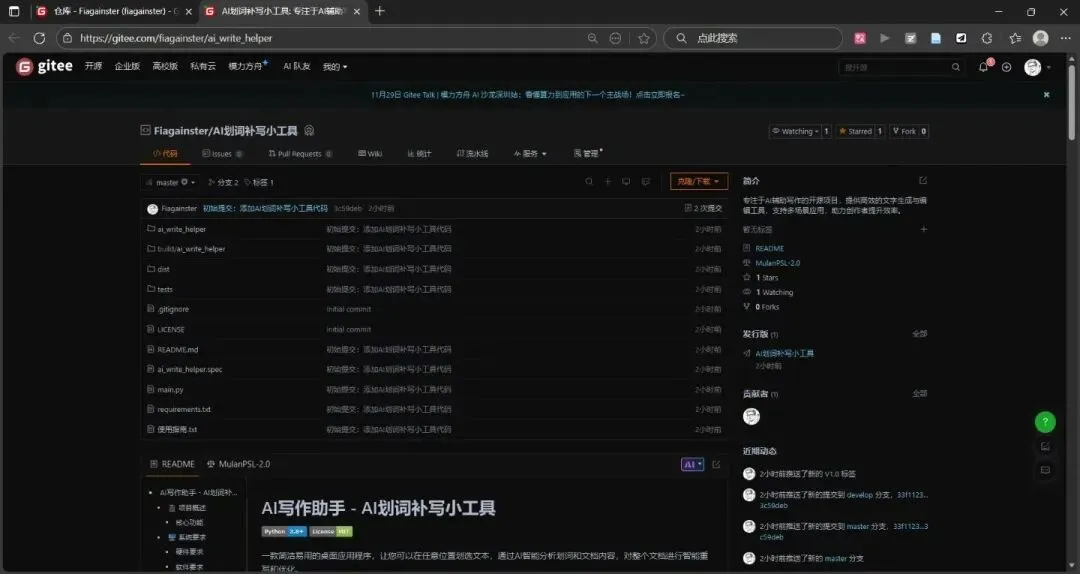Click the browser refresh button
This screenshot has height=574, width=1080.
[39, 39]
